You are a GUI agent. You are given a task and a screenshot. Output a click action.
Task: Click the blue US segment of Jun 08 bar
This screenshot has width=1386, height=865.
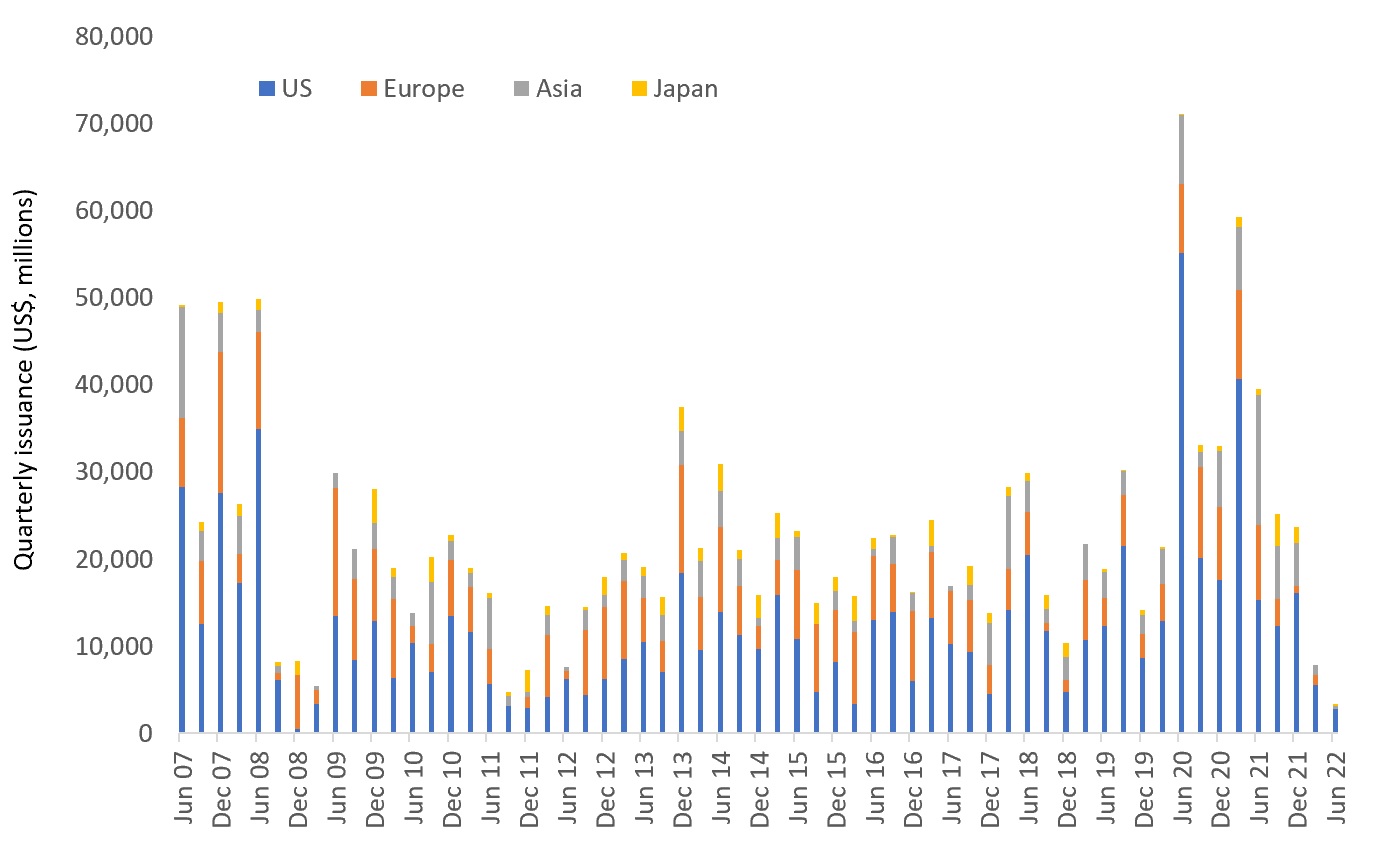pyautogui.click(x=258, y=581)
